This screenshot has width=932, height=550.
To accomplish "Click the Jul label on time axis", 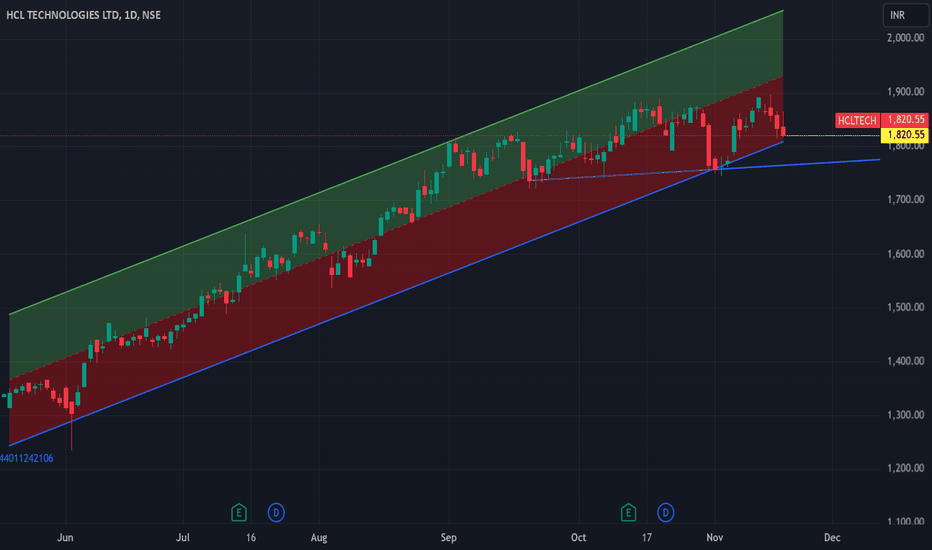I will pos(182,538).
